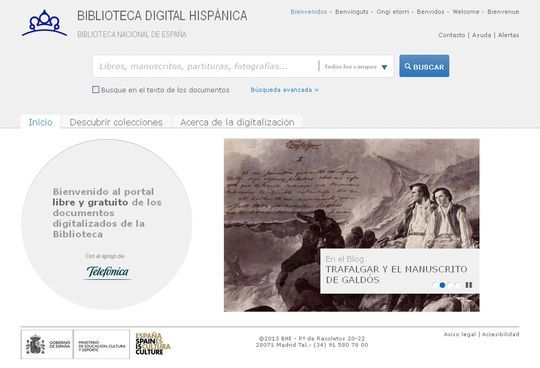The height and width of the screenshot is (368, 540).
Task: Open the Gobierno de España emblem logo
Action: pos(47,344)
